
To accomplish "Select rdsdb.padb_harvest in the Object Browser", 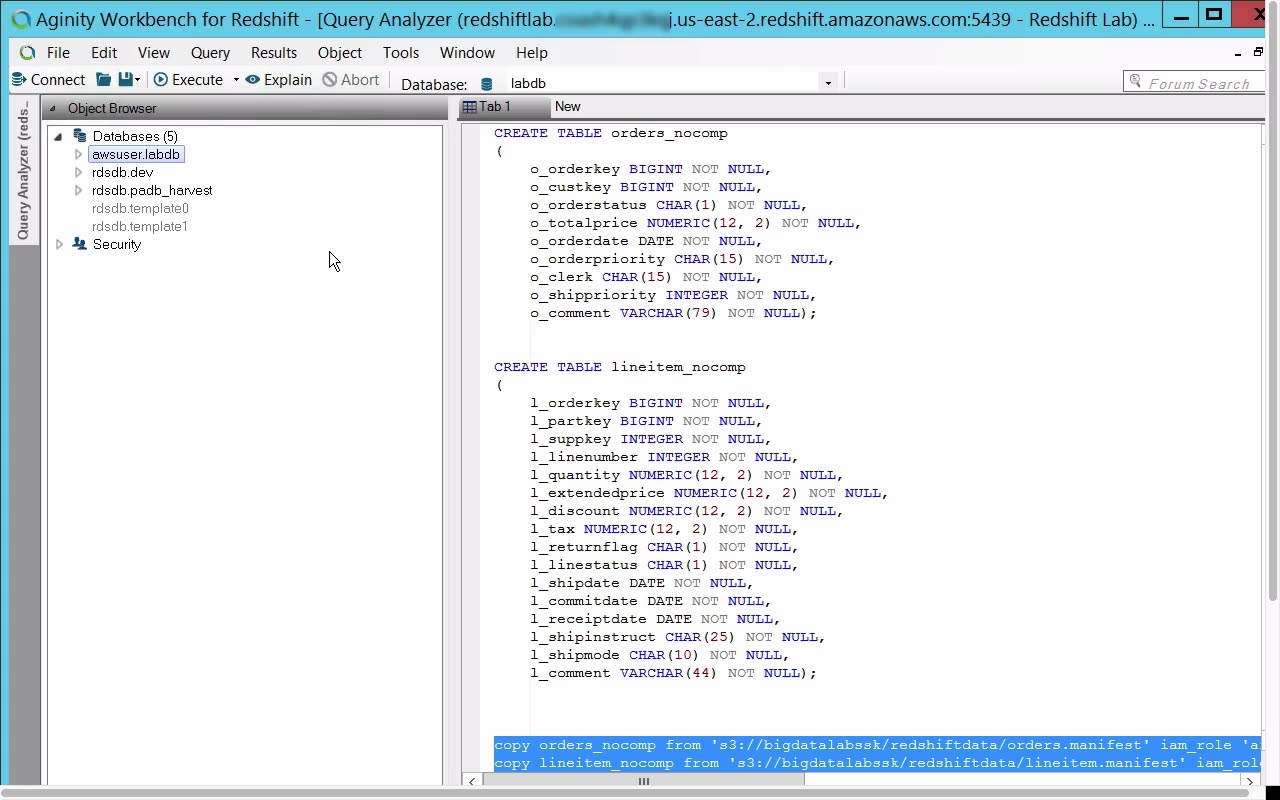I will [152, 191].
